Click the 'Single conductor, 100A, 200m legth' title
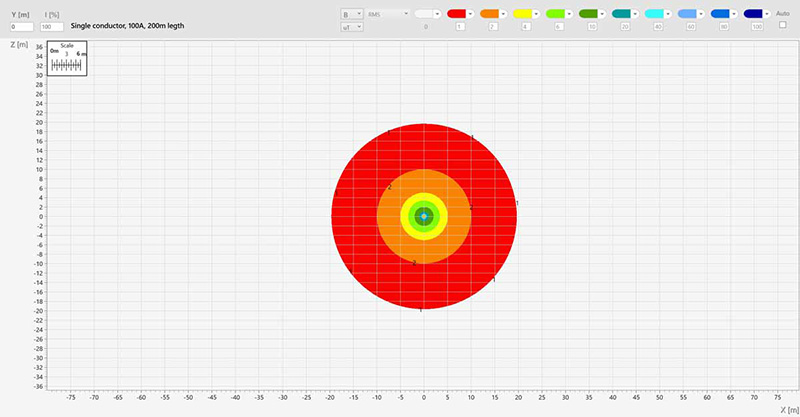 pyautogui.click(x=128, y=26)
